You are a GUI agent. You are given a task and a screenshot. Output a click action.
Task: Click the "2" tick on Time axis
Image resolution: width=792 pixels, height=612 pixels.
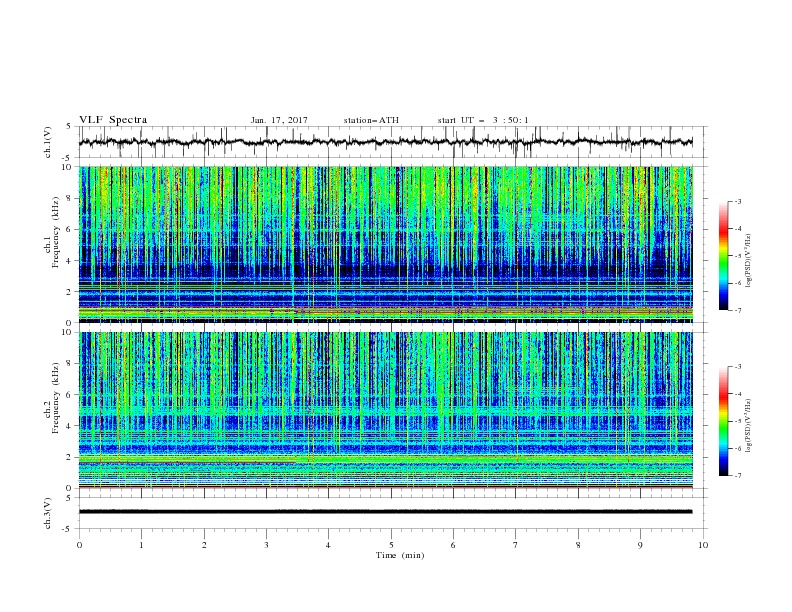pyautogui.click(x=204, y=545)
